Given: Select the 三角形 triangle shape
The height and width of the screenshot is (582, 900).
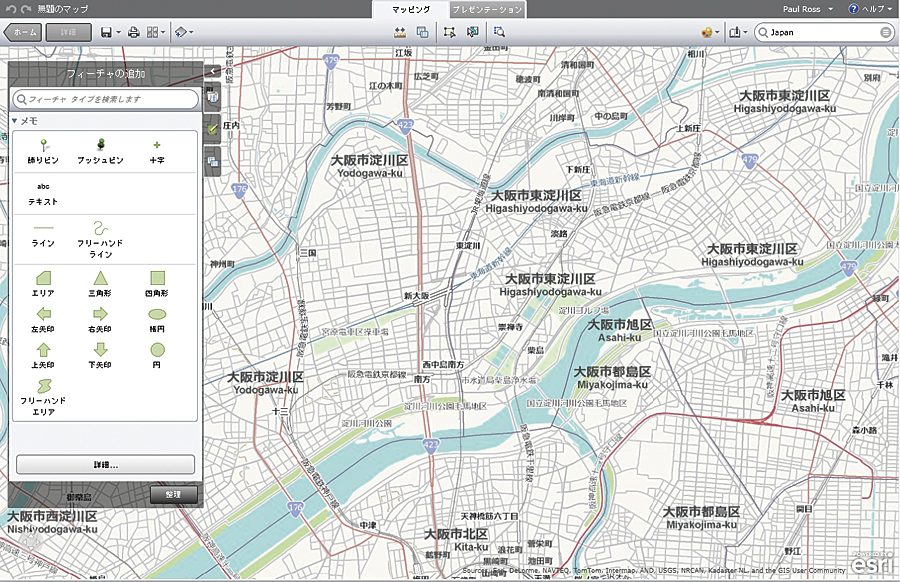Looking at the screenshot, I should coord(100,283).
